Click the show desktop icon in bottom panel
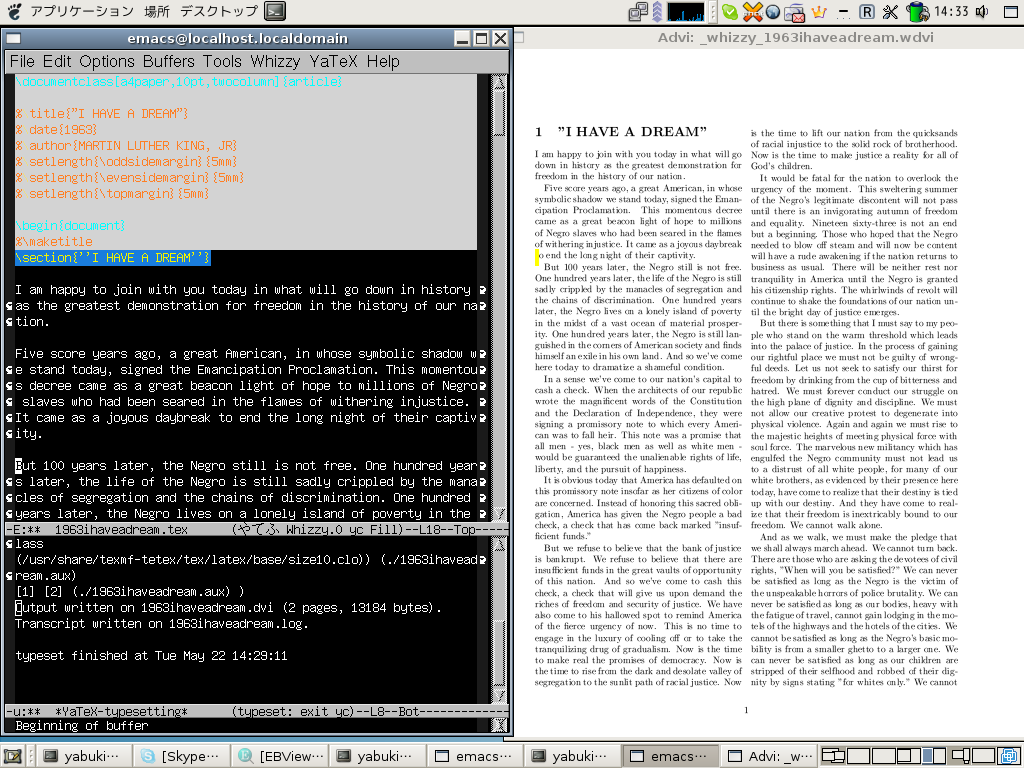Screen dimensions: 1024x768 click(x=12, y=756)
